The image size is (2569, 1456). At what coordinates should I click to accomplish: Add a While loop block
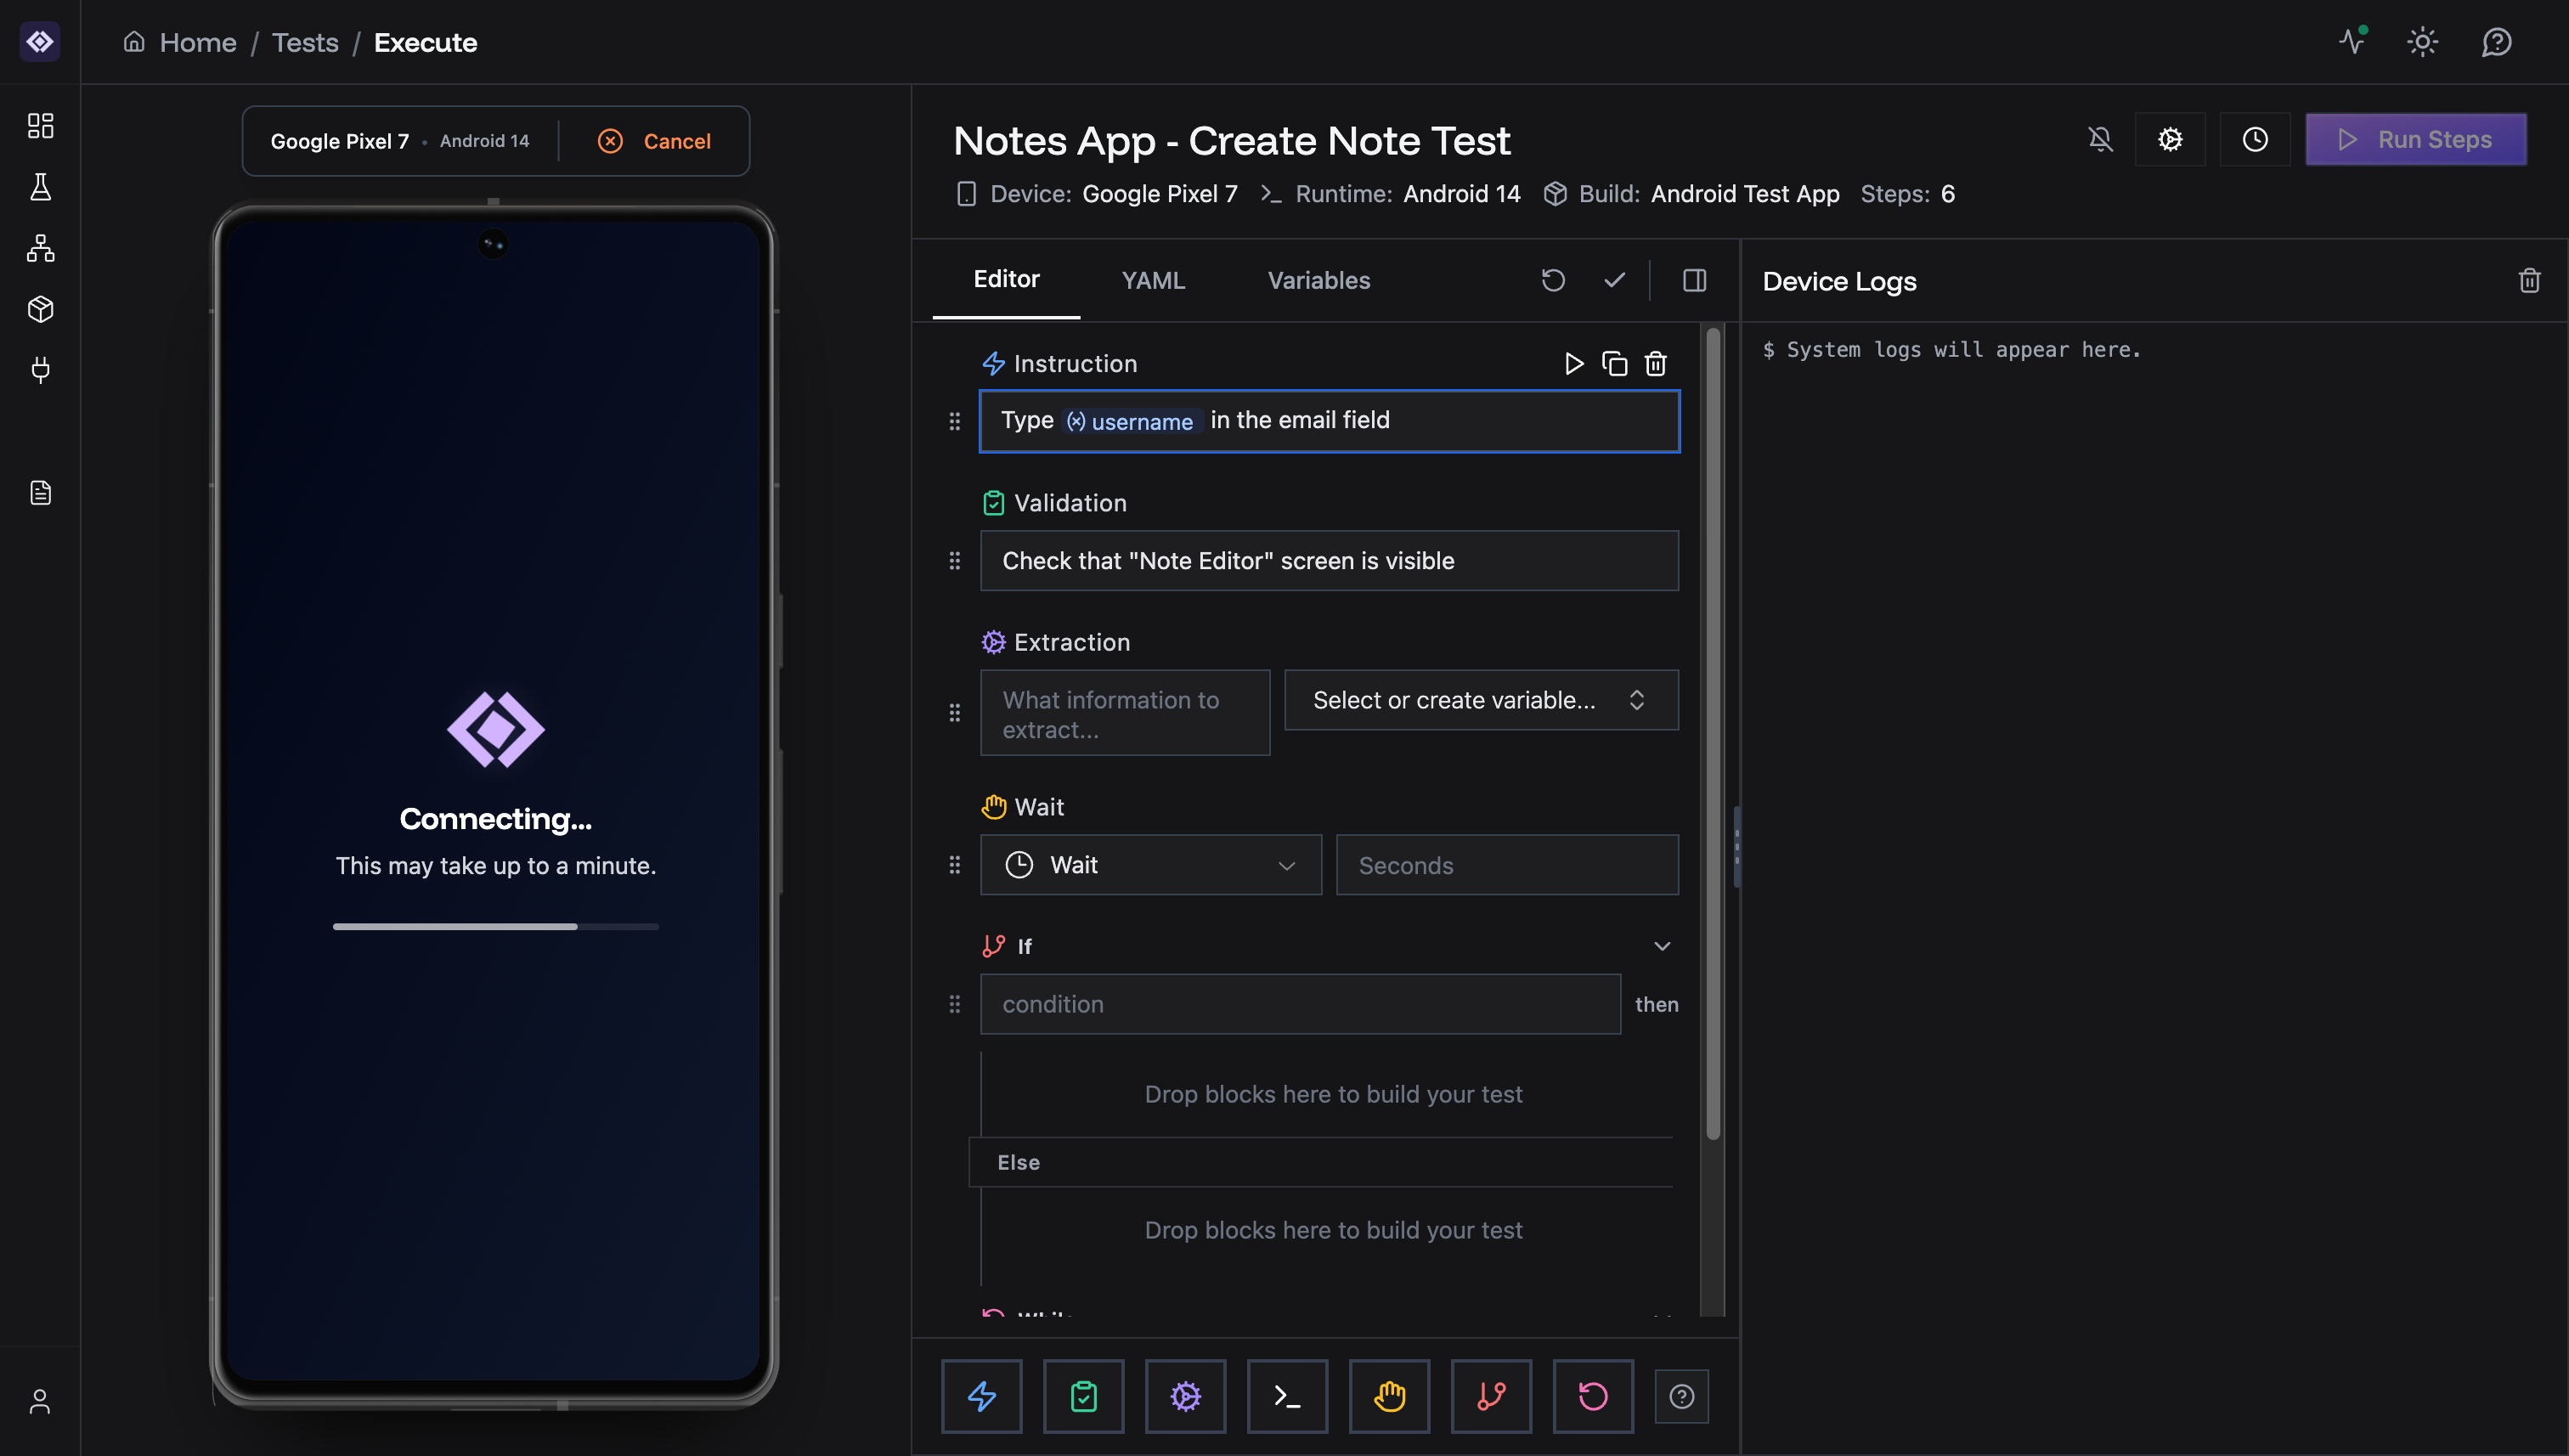pyautogui.click(x=1593, y=1395)
